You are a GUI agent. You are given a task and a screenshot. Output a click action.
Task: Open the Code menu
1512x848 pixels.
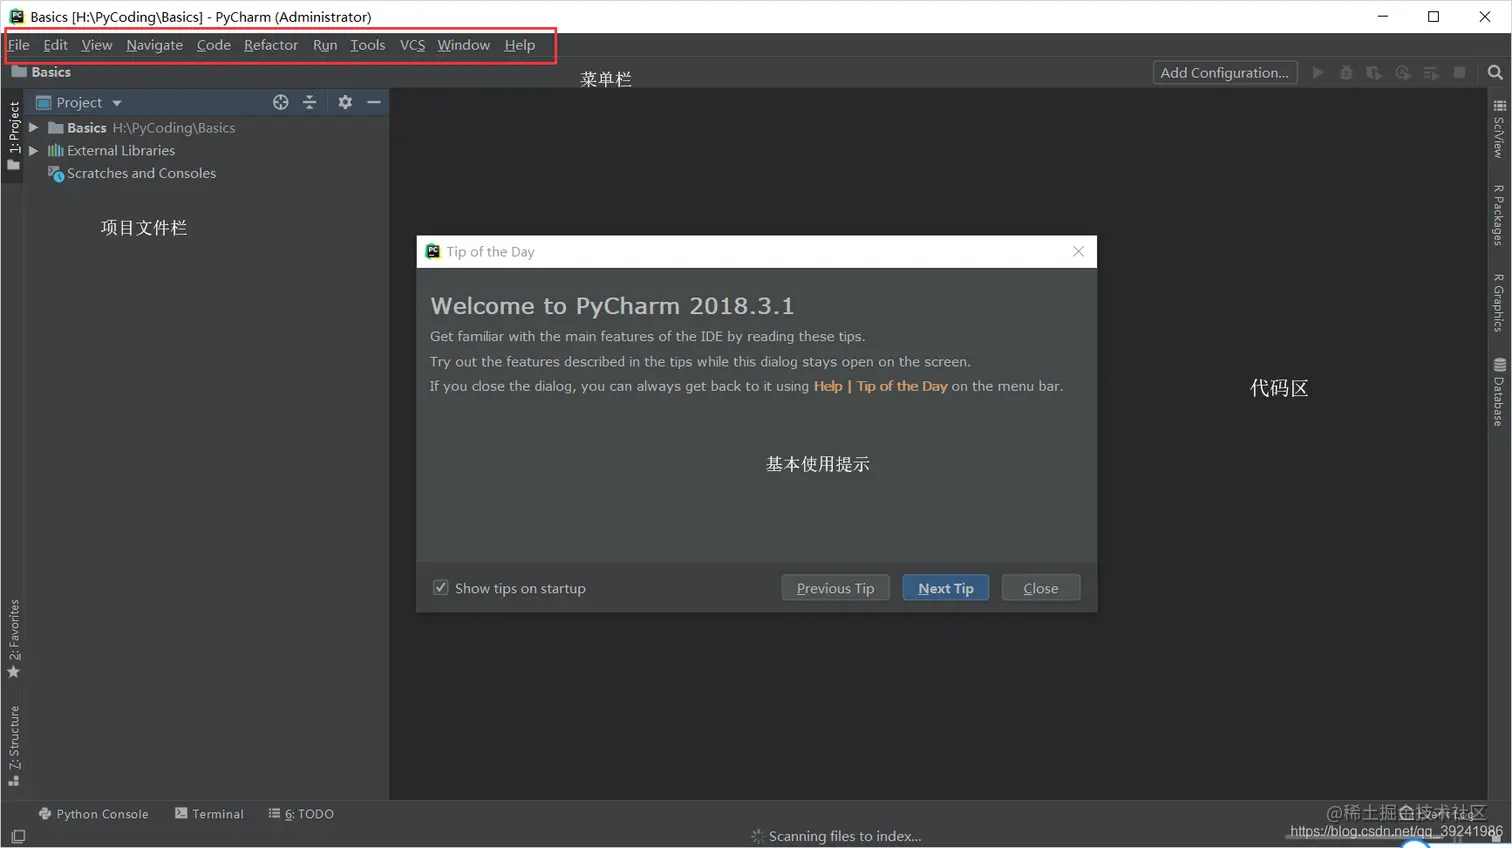click(213, 45)
